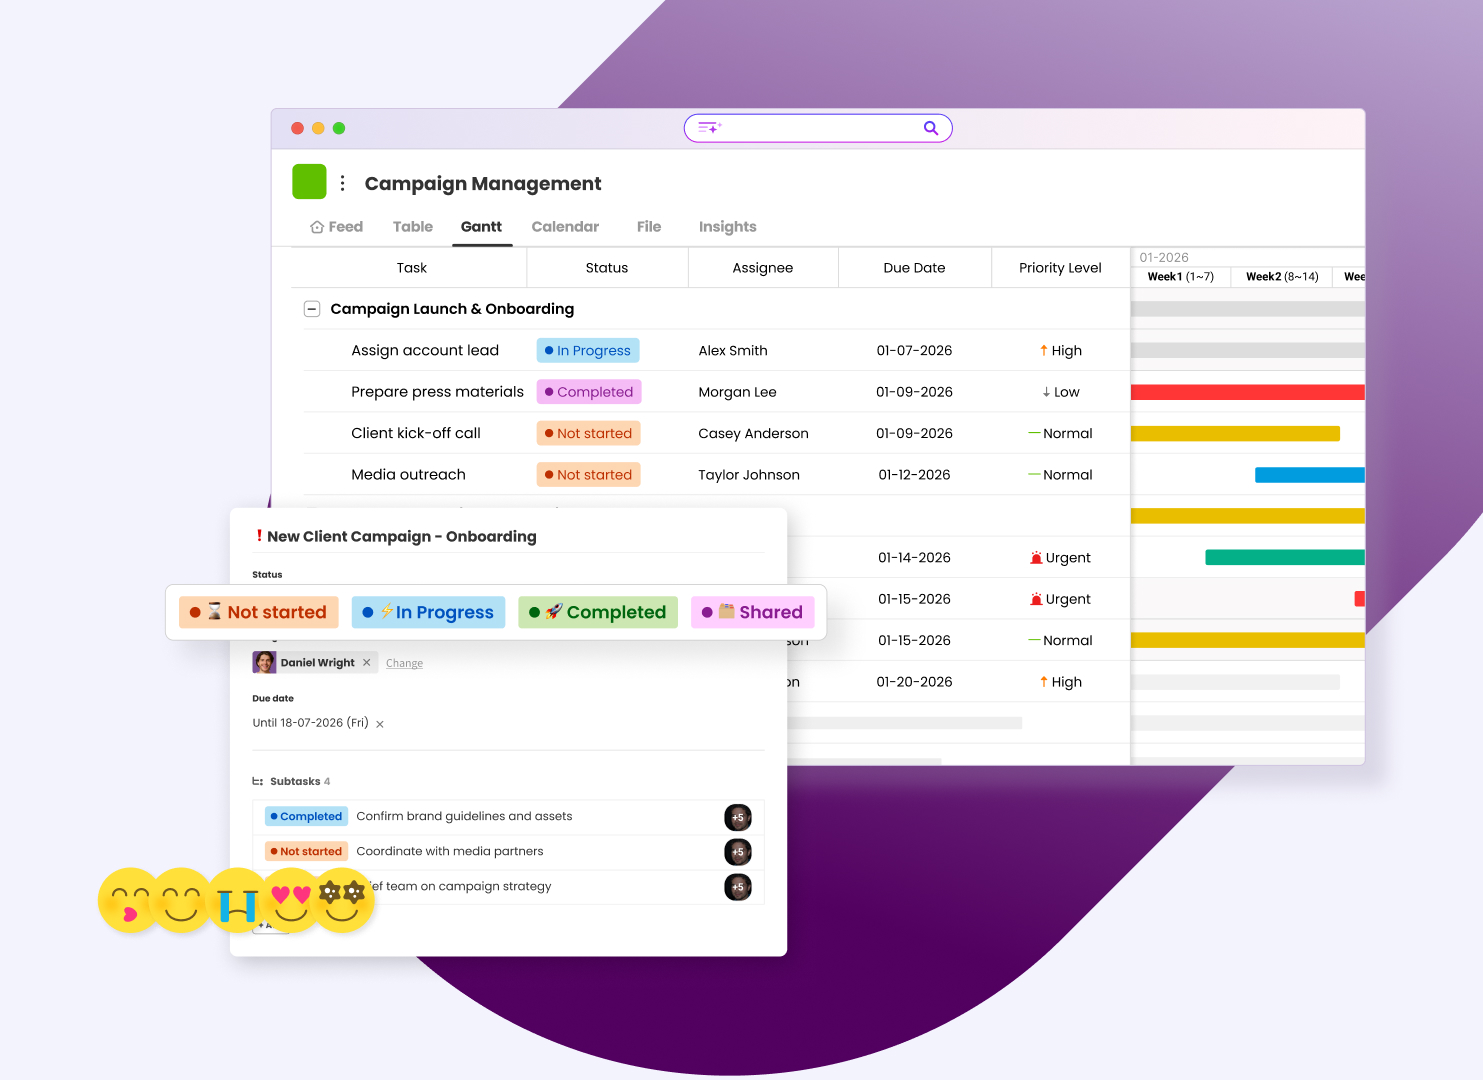Click the Subtasks hierarchy icon in the panel
The height and width of the screenshot is (1080, 1483).
pyautogui.click(x=257, y=781)
